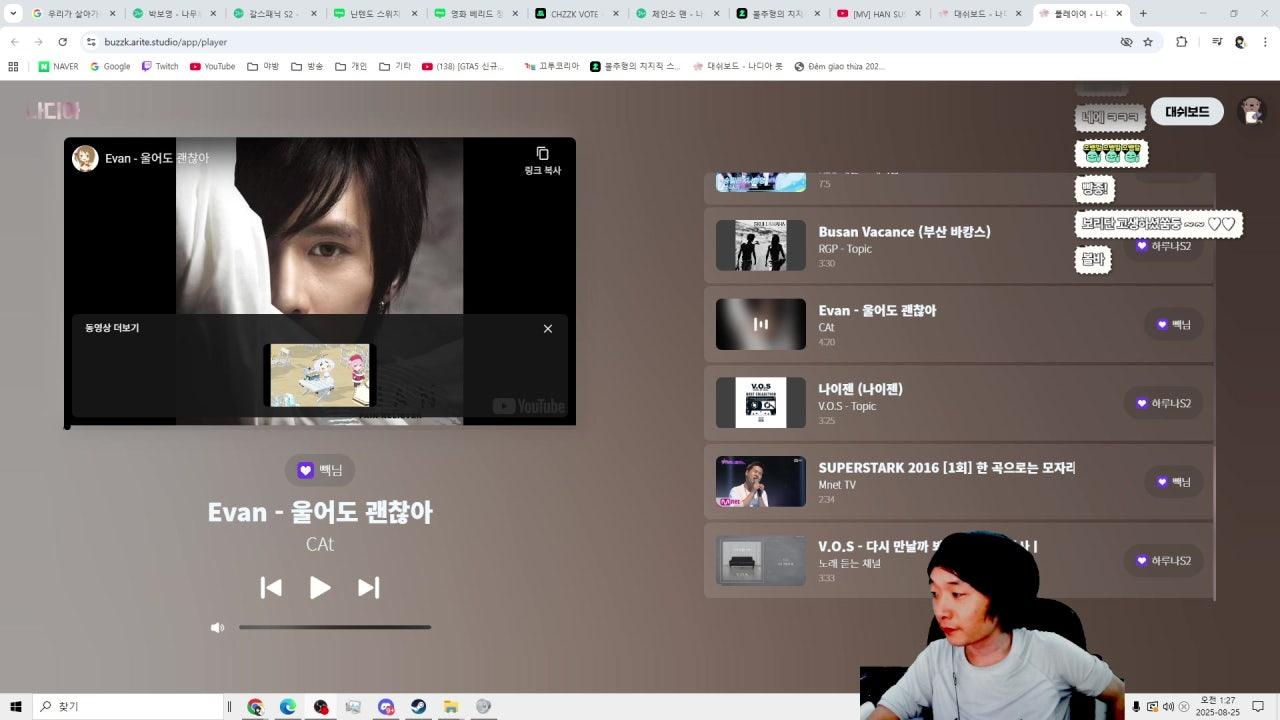Click the channel avatar in the video header
The width and height of the screenshot is (1280, 720).
[85, 158]
